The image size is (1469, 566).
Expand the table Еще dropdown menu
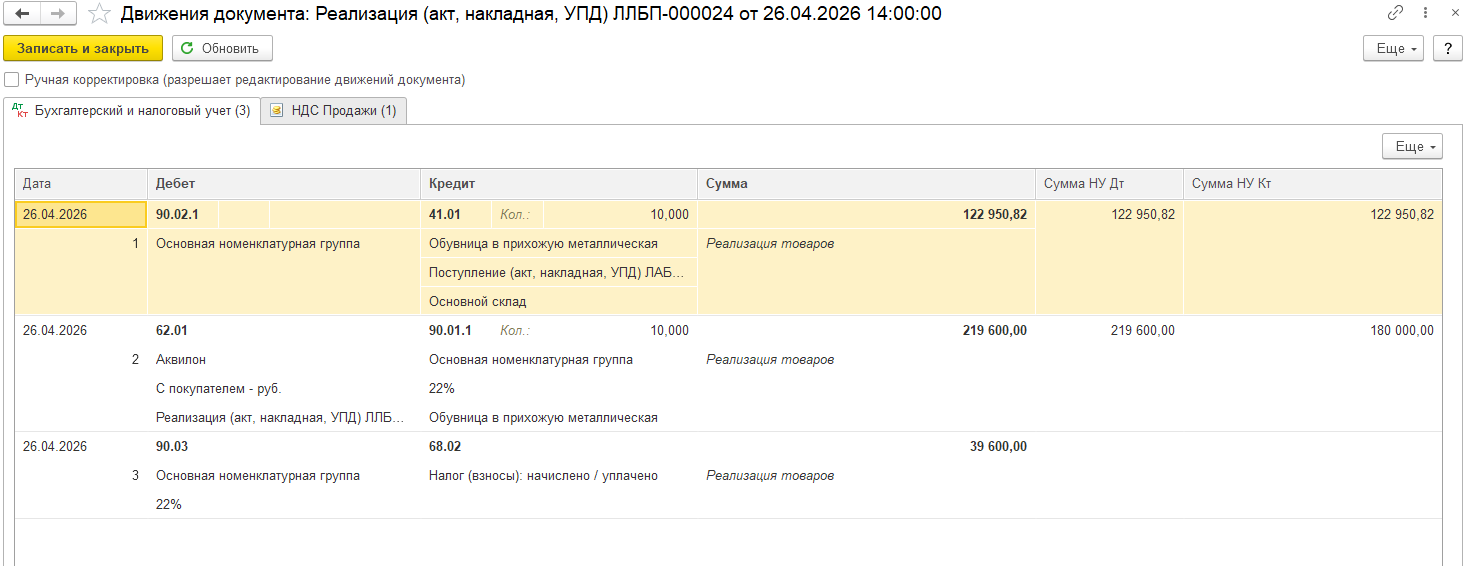click(x=1412, y=146)
